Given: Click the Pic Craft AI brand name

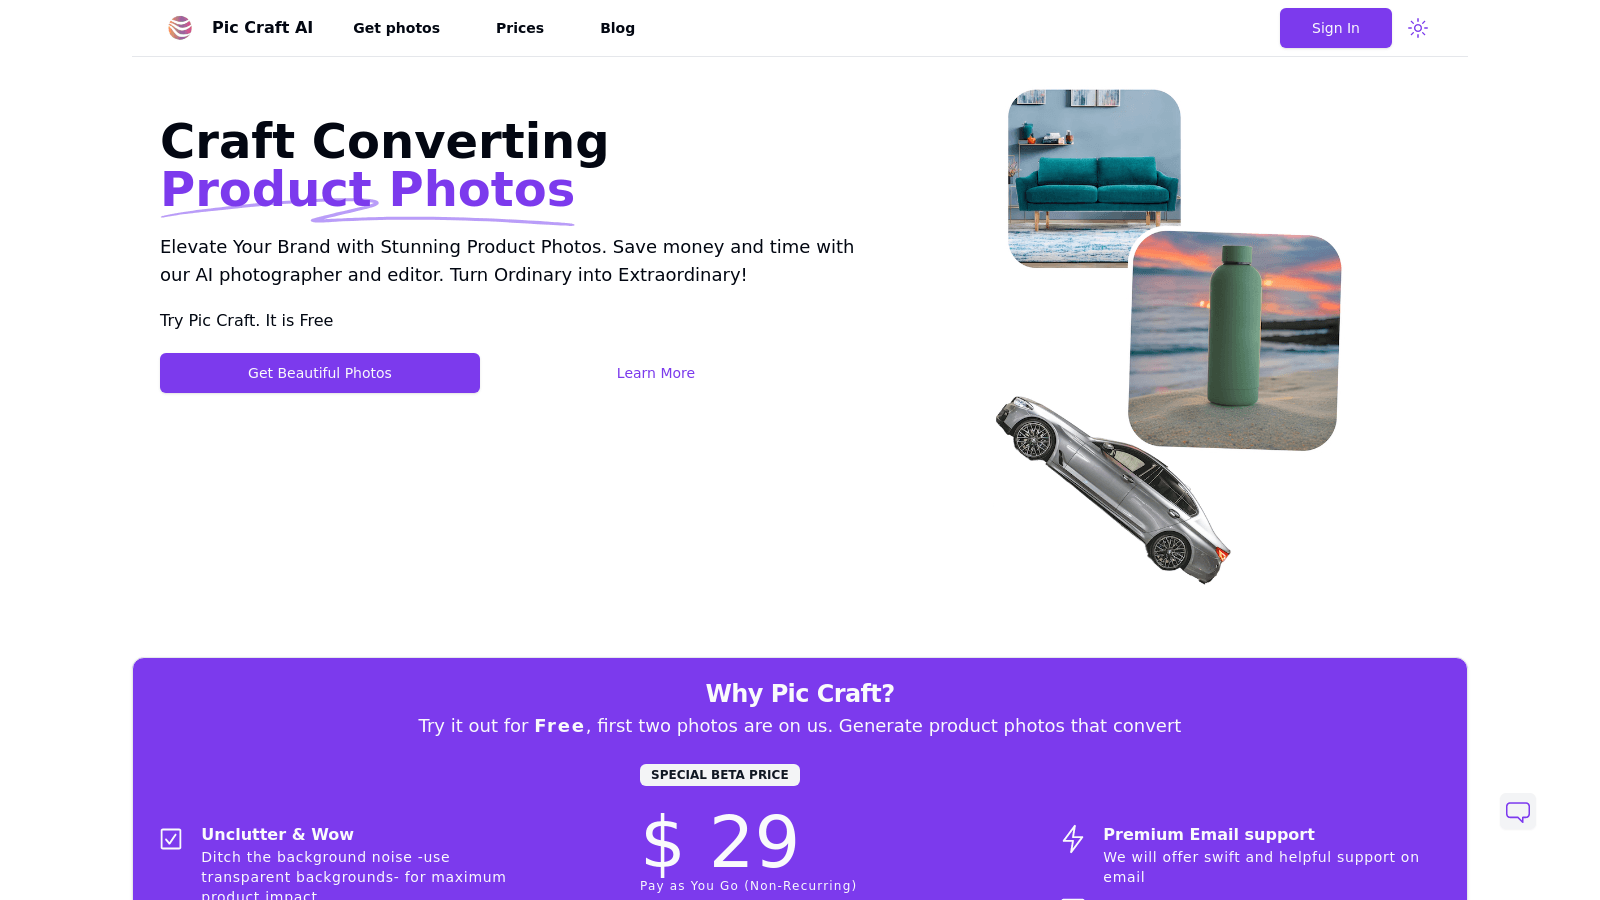Looking at the screenshot, I should click(x=262, y=27).
